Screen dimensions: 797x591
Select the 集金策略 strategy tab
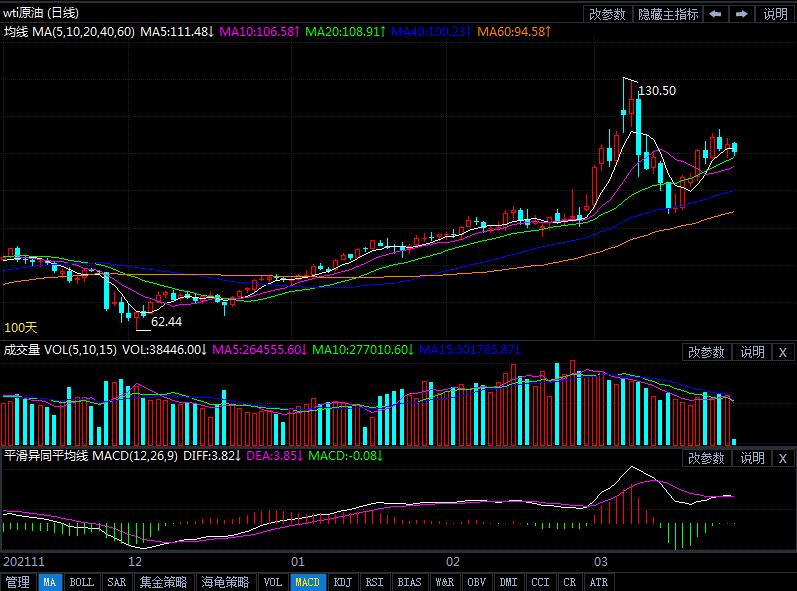(163, 582)
